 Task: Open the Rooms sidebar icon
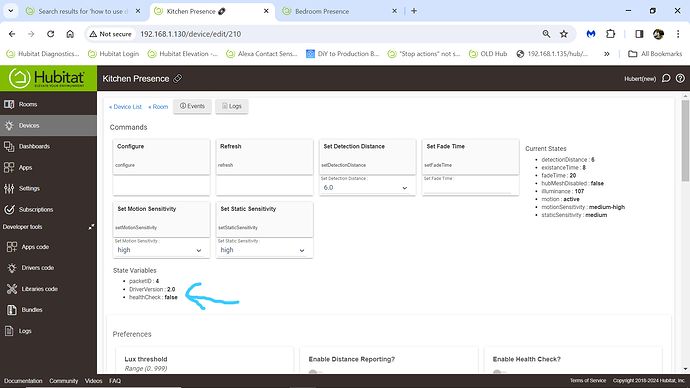tap(9, 104)
